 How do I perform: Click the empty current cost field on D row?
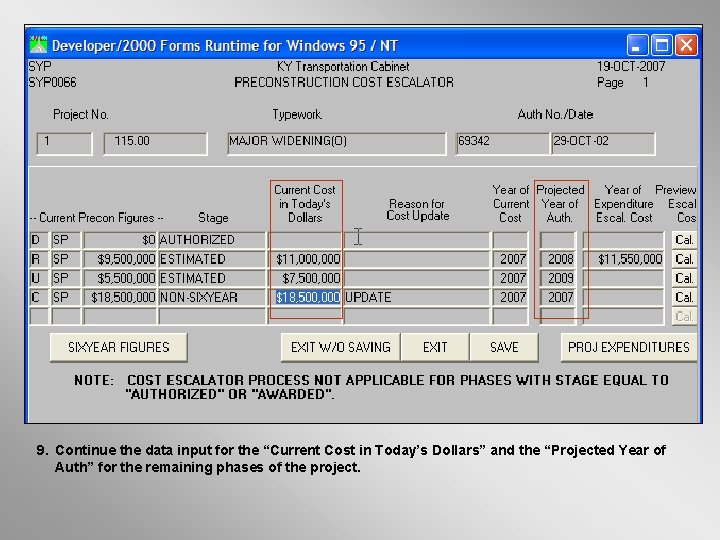coord(306,240)
